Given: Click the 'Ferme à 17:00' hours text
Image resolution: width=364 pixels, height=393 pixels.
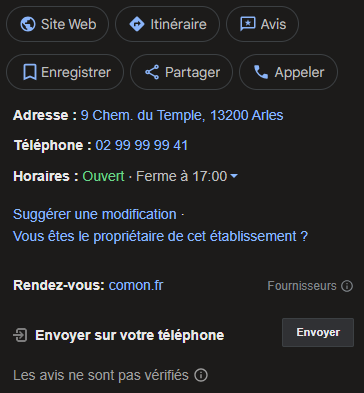Looking at the screenshot, I should (x=182, y=176).
